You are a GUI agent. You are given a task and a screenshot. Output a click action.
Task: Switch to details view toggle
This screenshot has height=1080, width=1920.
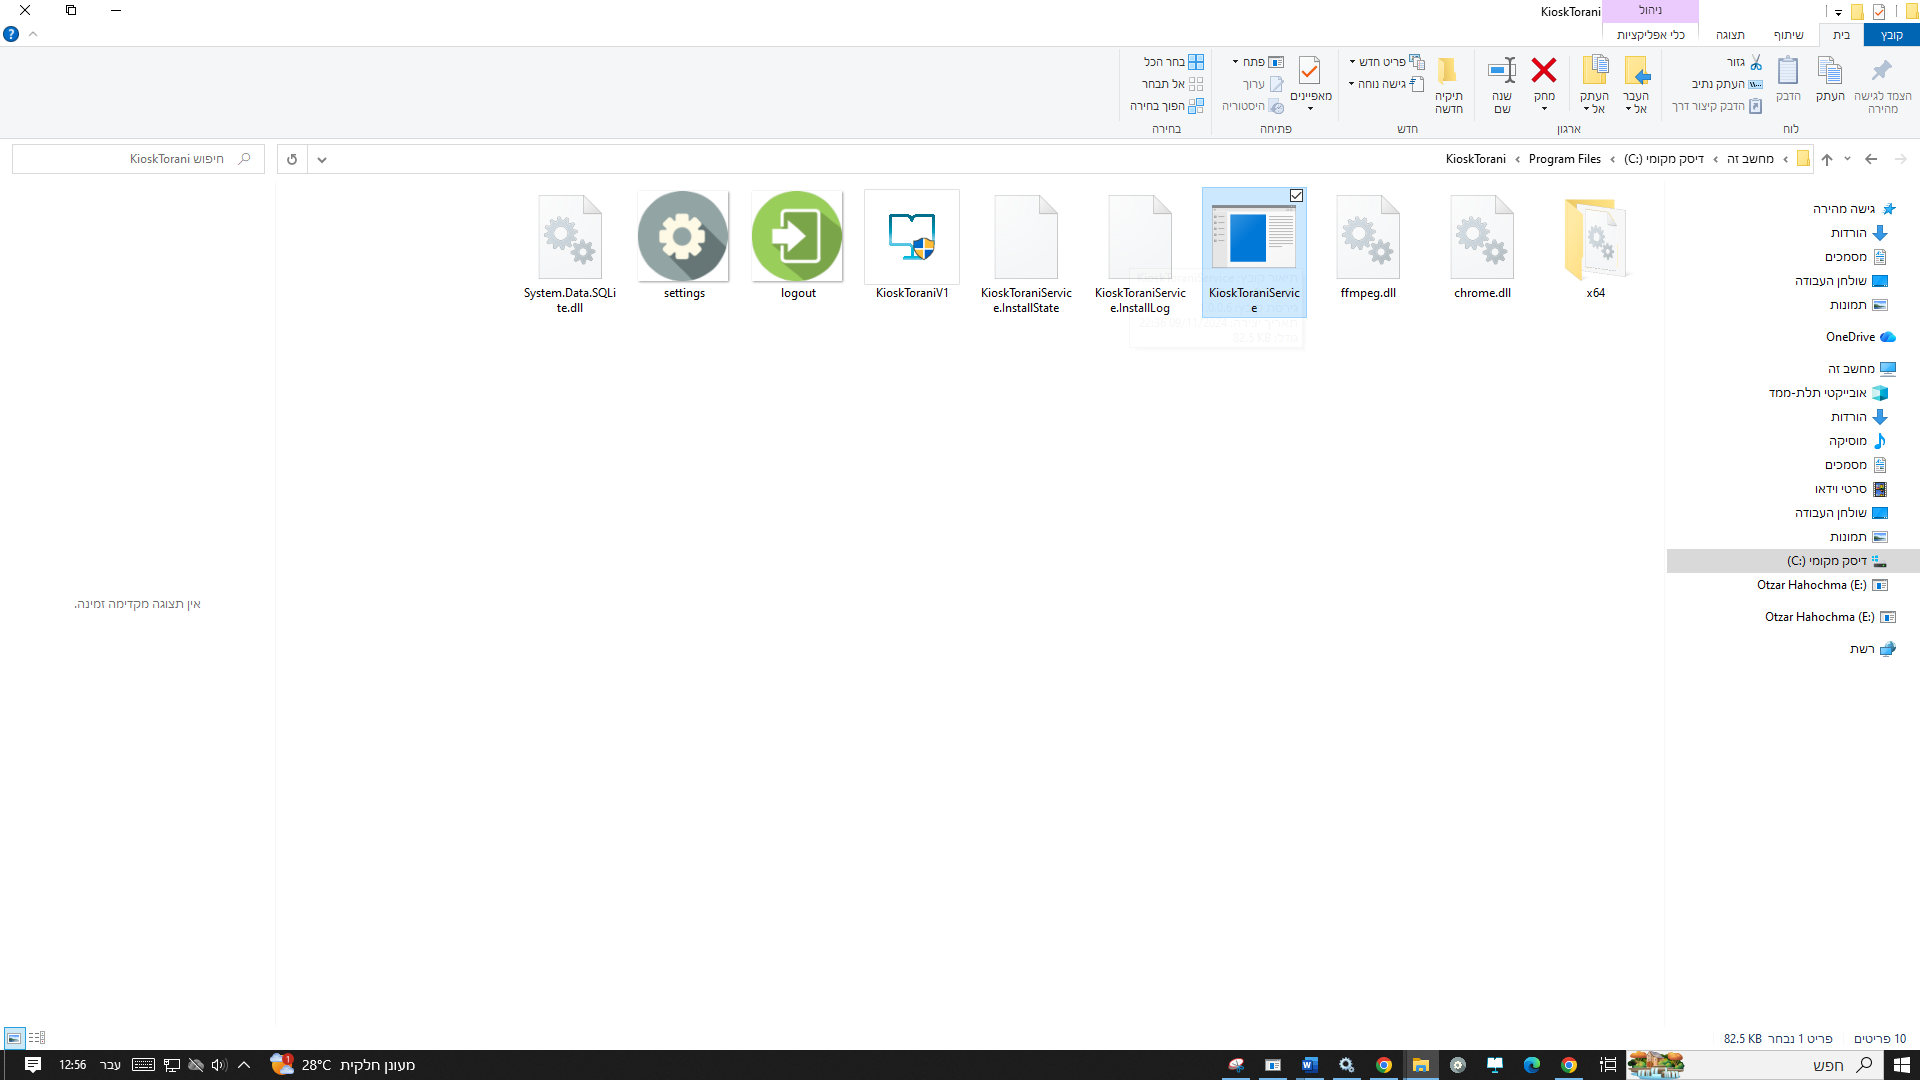(x=37, y=1038)
